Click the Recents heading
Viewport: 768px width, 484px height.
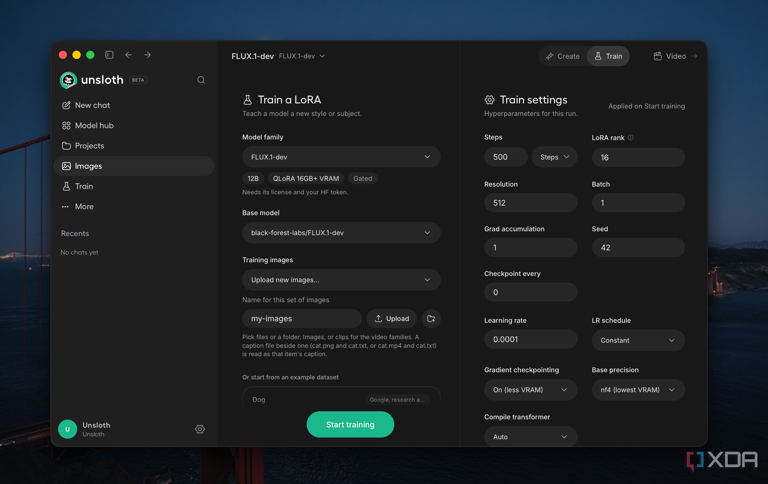75,233
